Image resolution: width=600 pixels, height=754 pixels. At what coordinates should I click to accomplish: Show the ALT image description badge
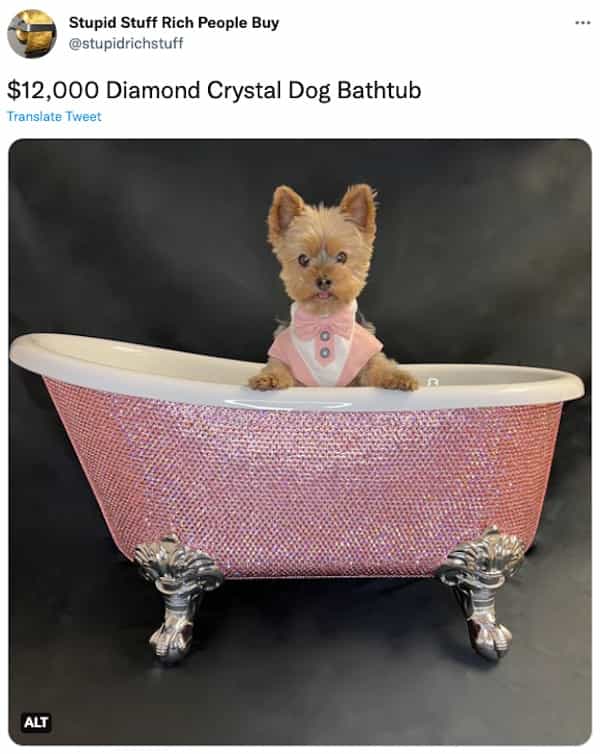(x=36, y=722)
